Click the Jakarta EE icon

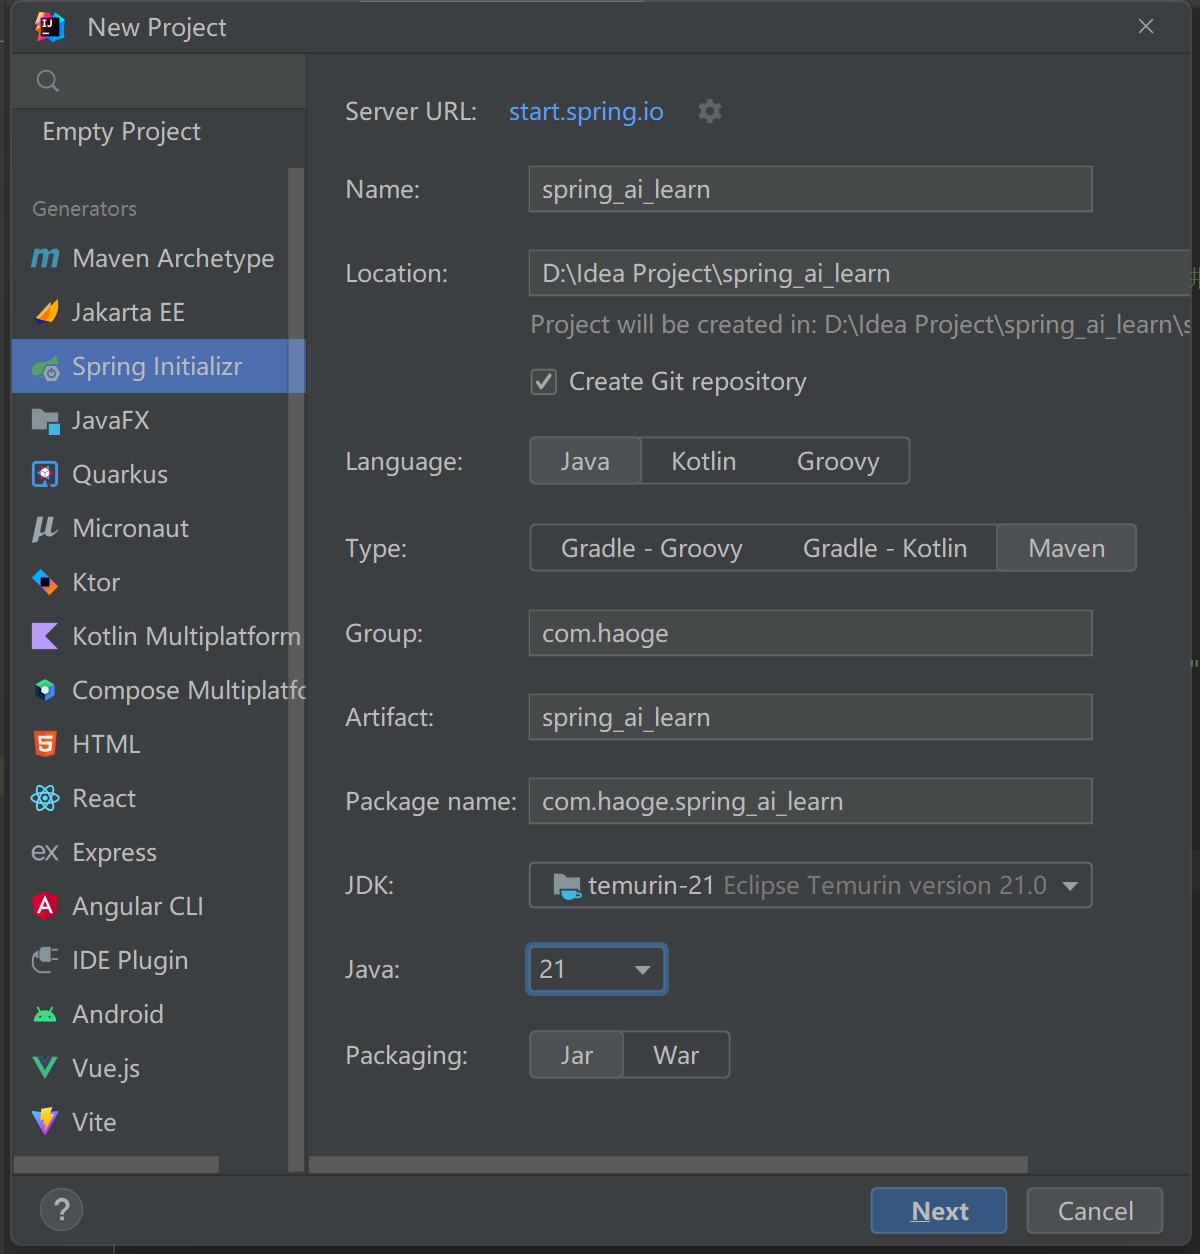(x=46, y=312)
